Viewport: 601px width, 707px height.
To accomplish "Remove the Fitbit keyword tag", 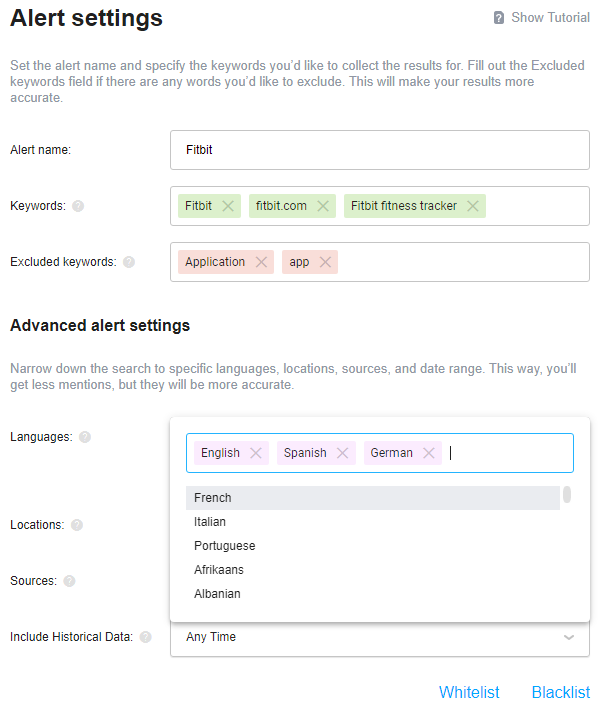I will (x=228, y=206).
